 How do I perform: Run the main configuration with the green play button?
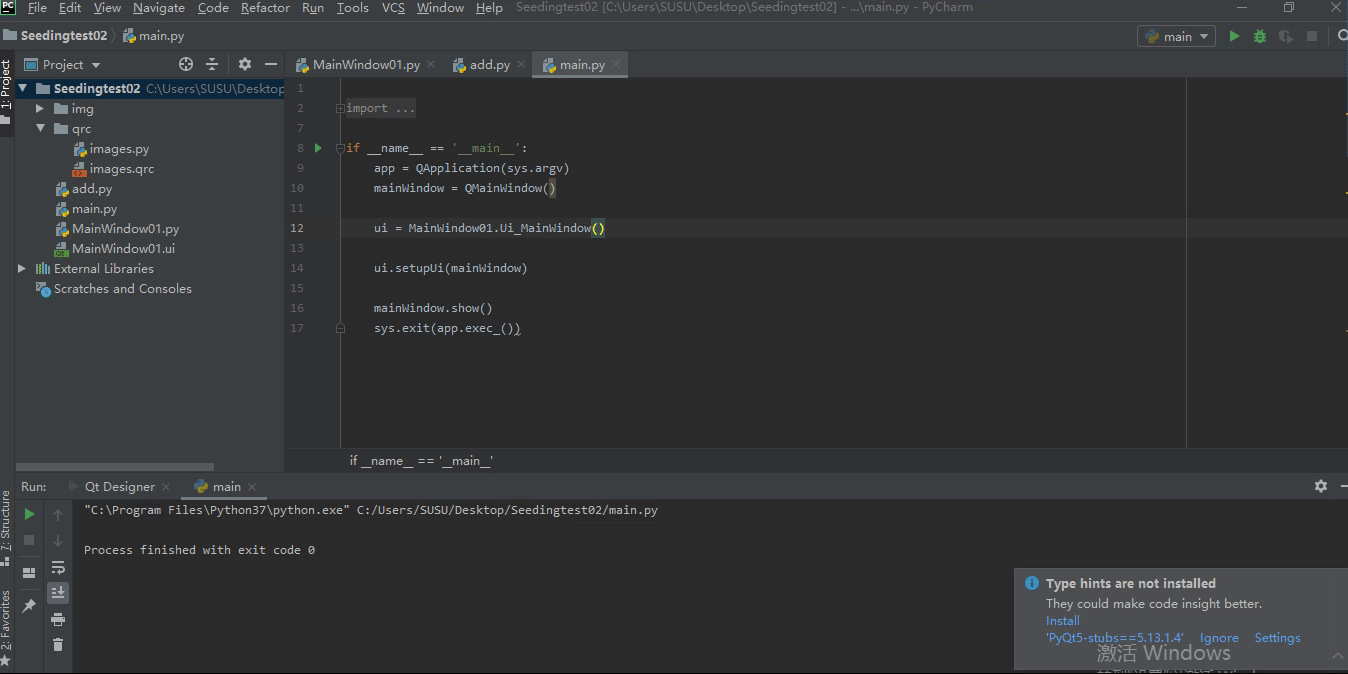click(1234, 35)
